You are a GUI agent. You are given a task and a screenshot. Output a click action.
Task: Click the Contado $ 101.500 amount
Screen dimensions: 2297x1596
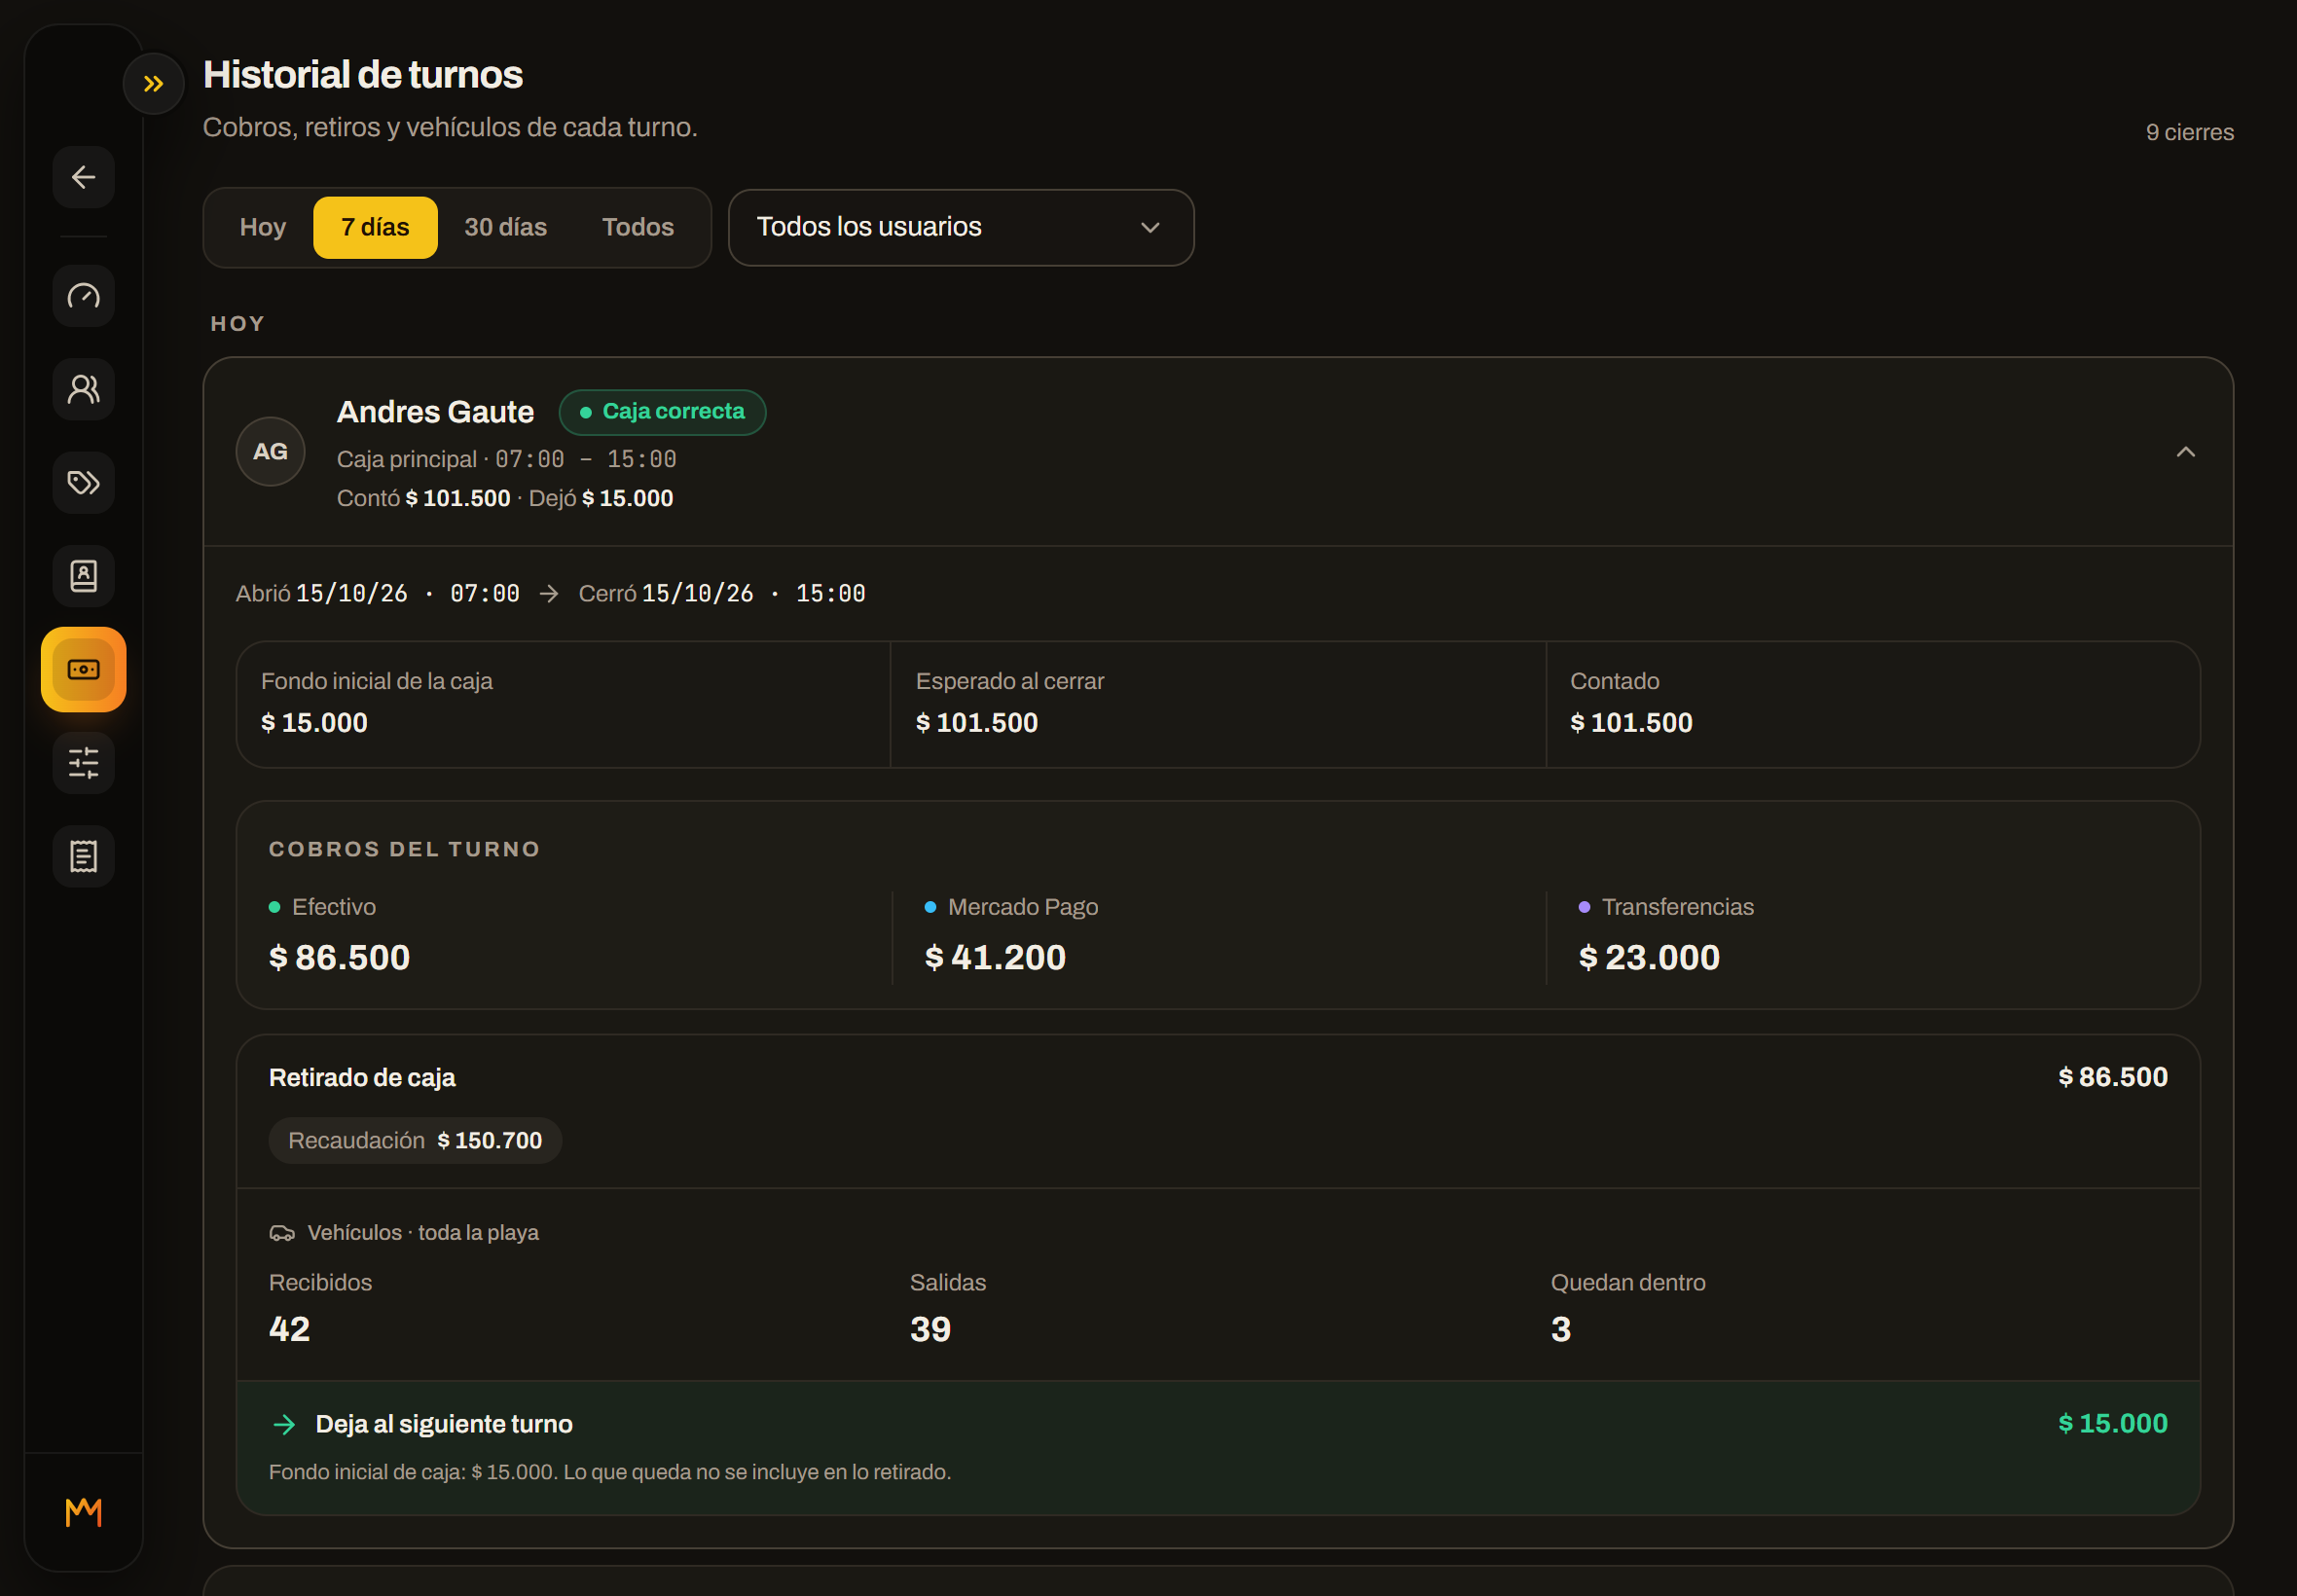pos(1631,722)
